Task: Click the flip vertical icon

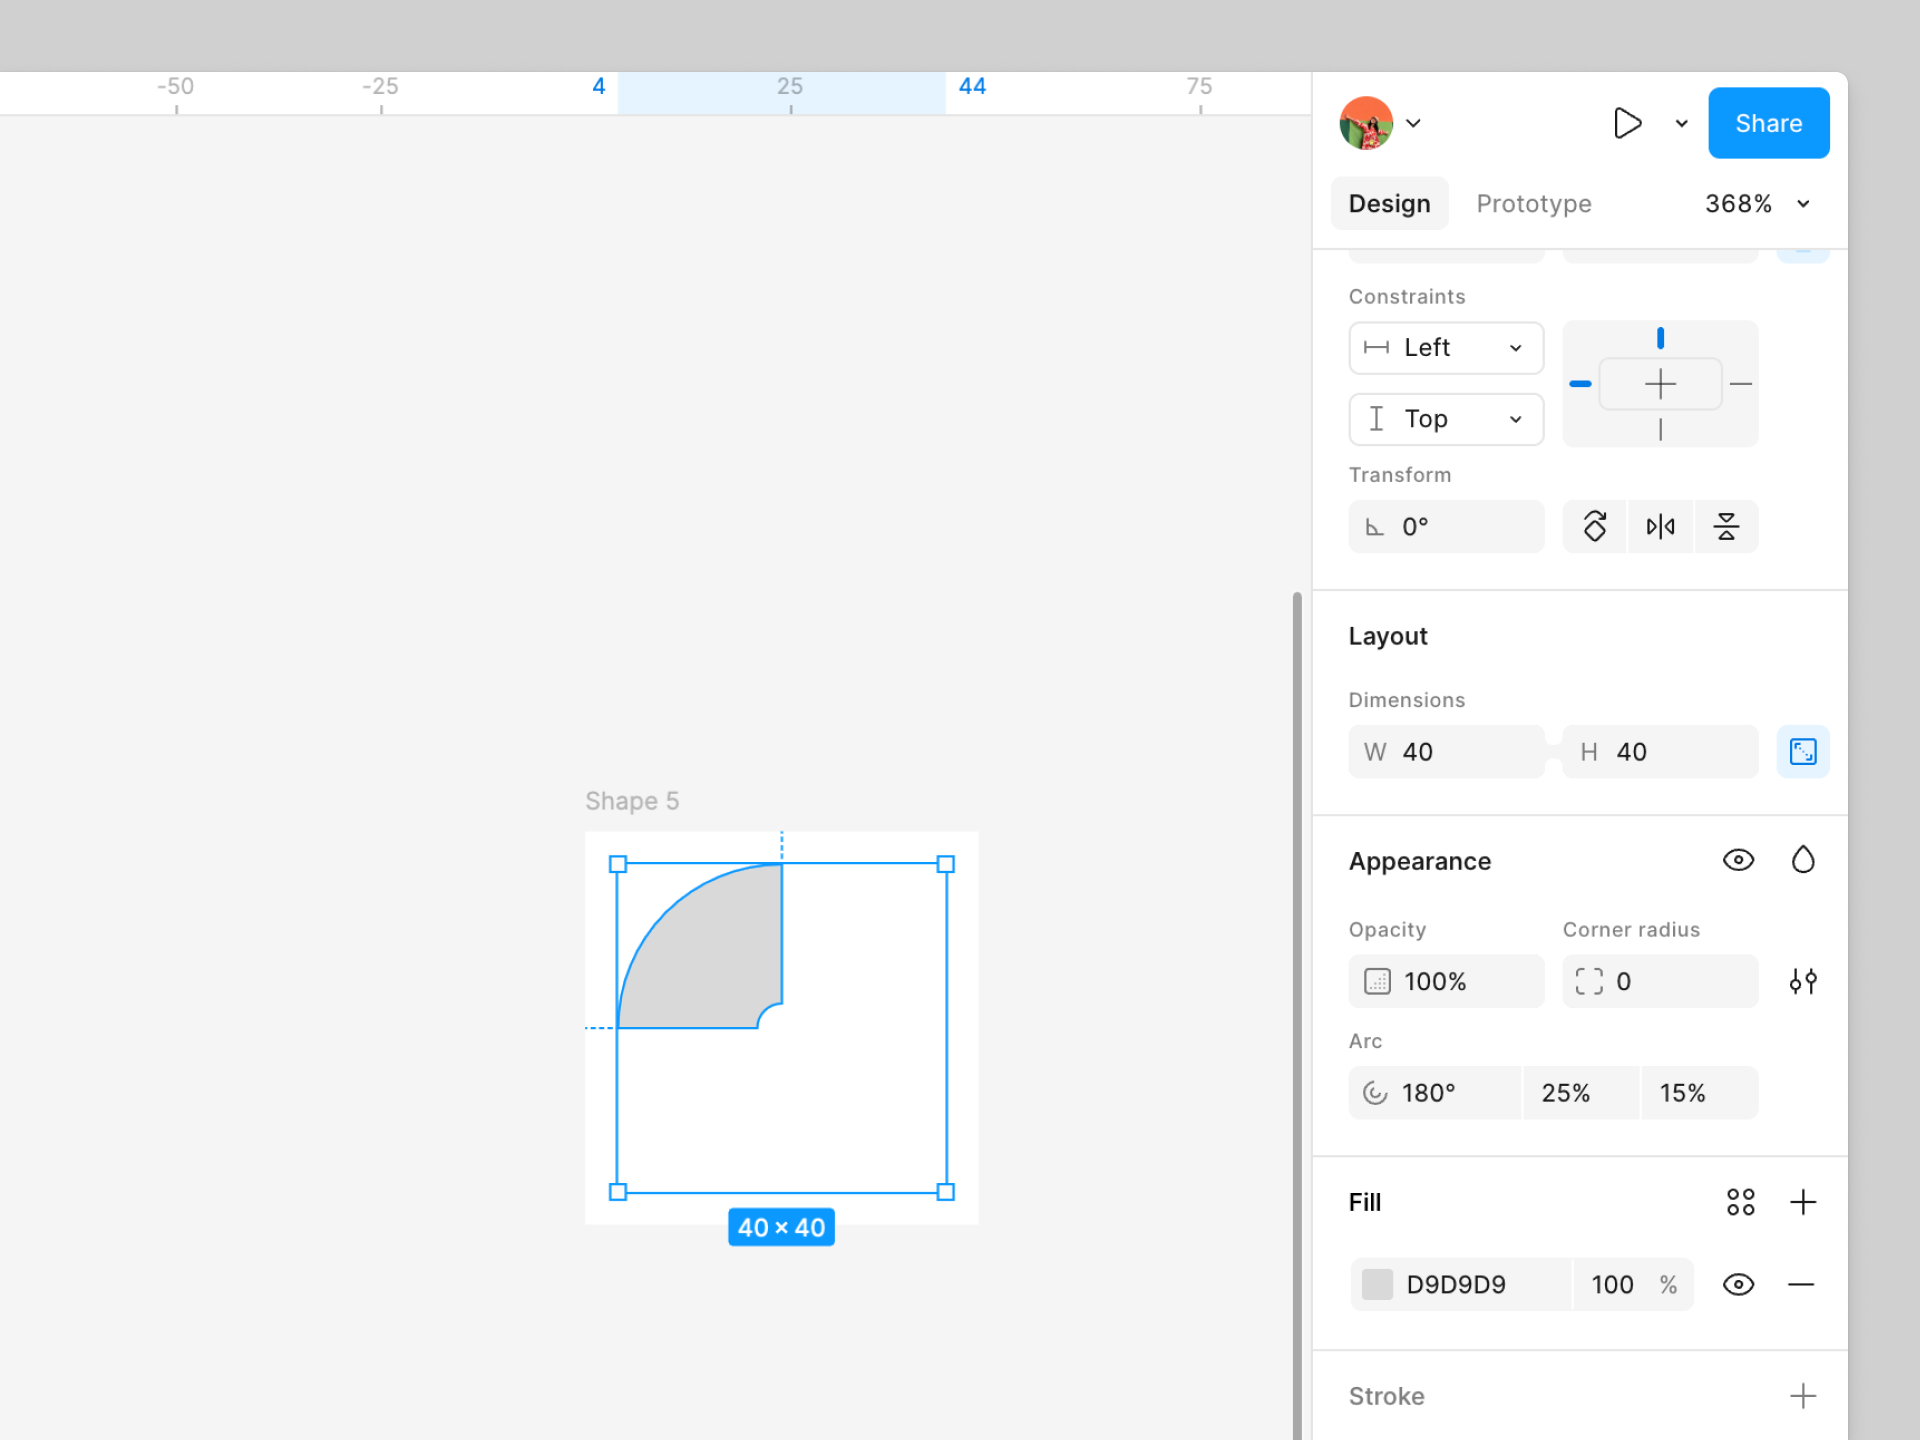Action: click(x=1726, y=526)
